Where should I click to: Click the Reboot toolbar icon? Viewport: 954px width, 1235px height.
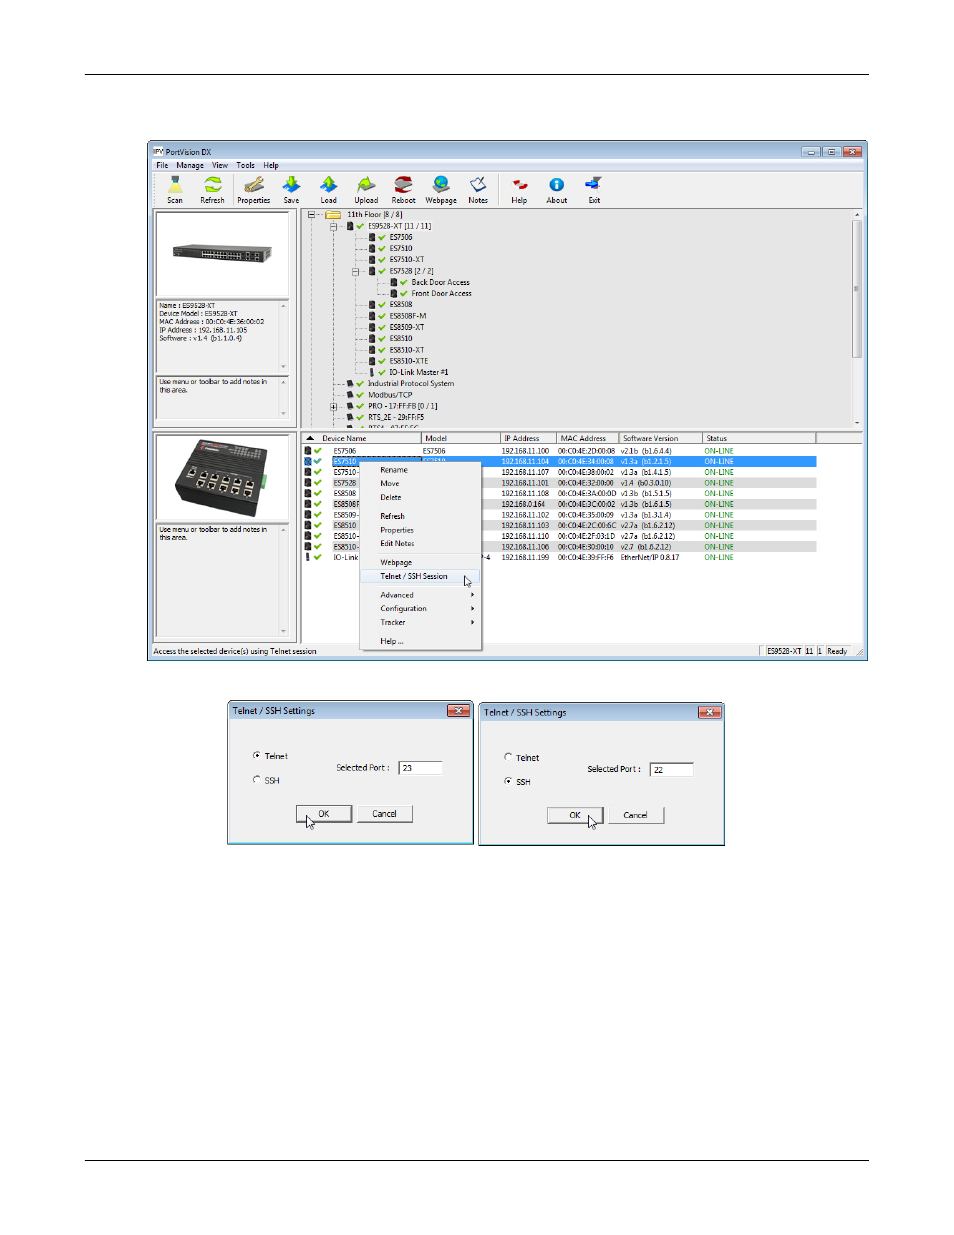(x=403, y=187)
